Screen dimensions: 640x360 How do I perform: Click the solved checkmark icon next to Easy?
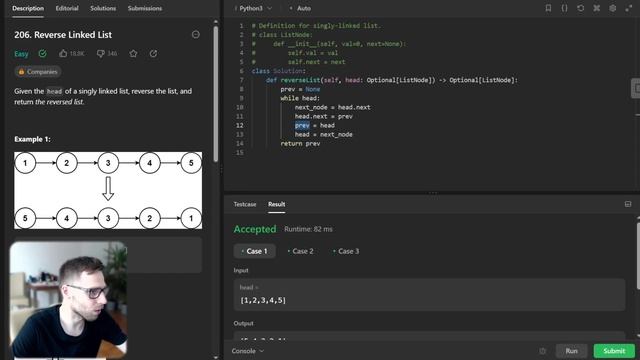(x=42, y=53)
